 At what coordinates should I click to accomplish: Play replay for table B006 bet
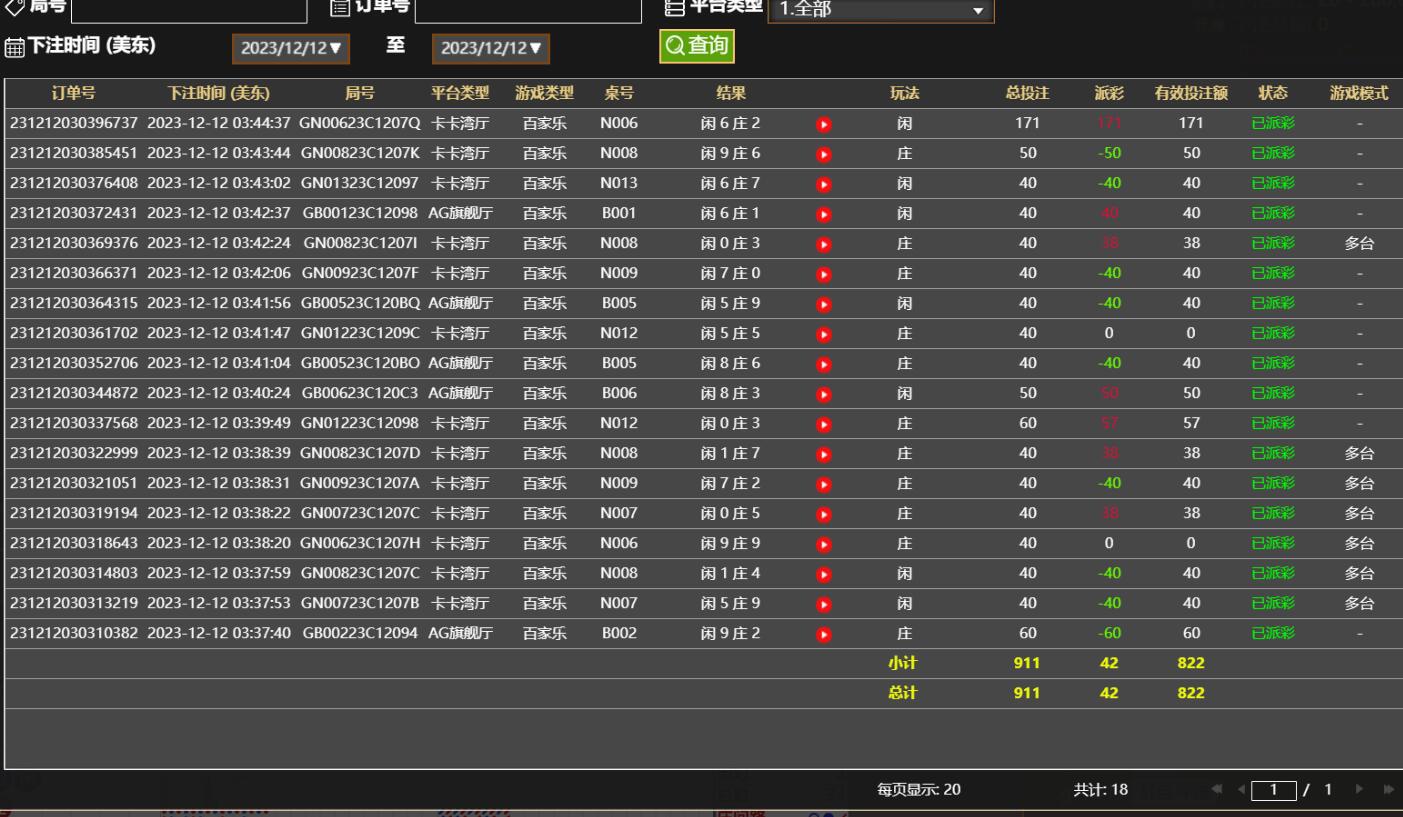pyautogui.click(x=824, y=394)
